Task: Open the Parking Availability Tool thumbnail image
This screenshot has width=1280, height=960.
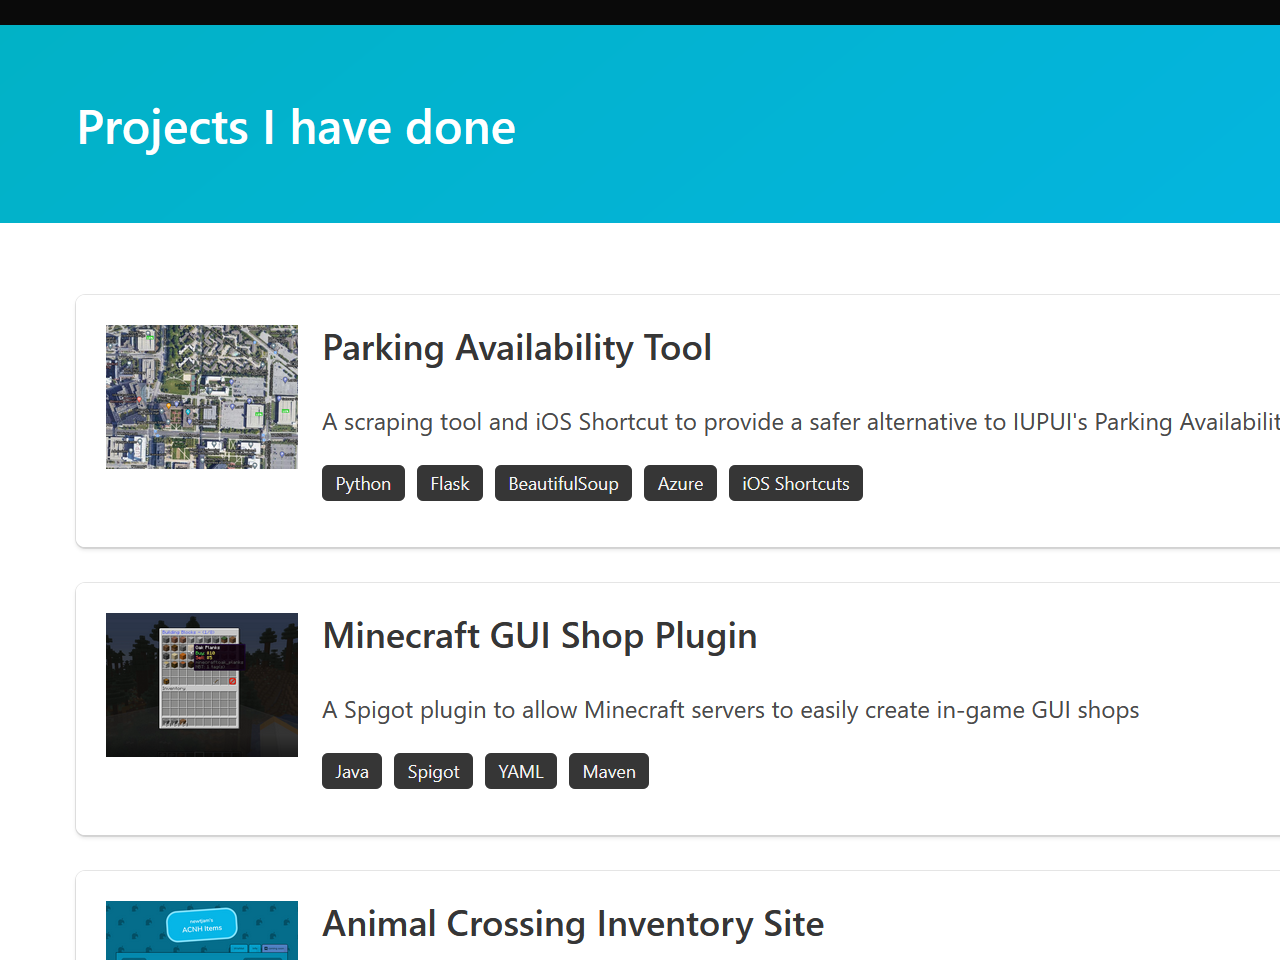Action: pos(202,397)
